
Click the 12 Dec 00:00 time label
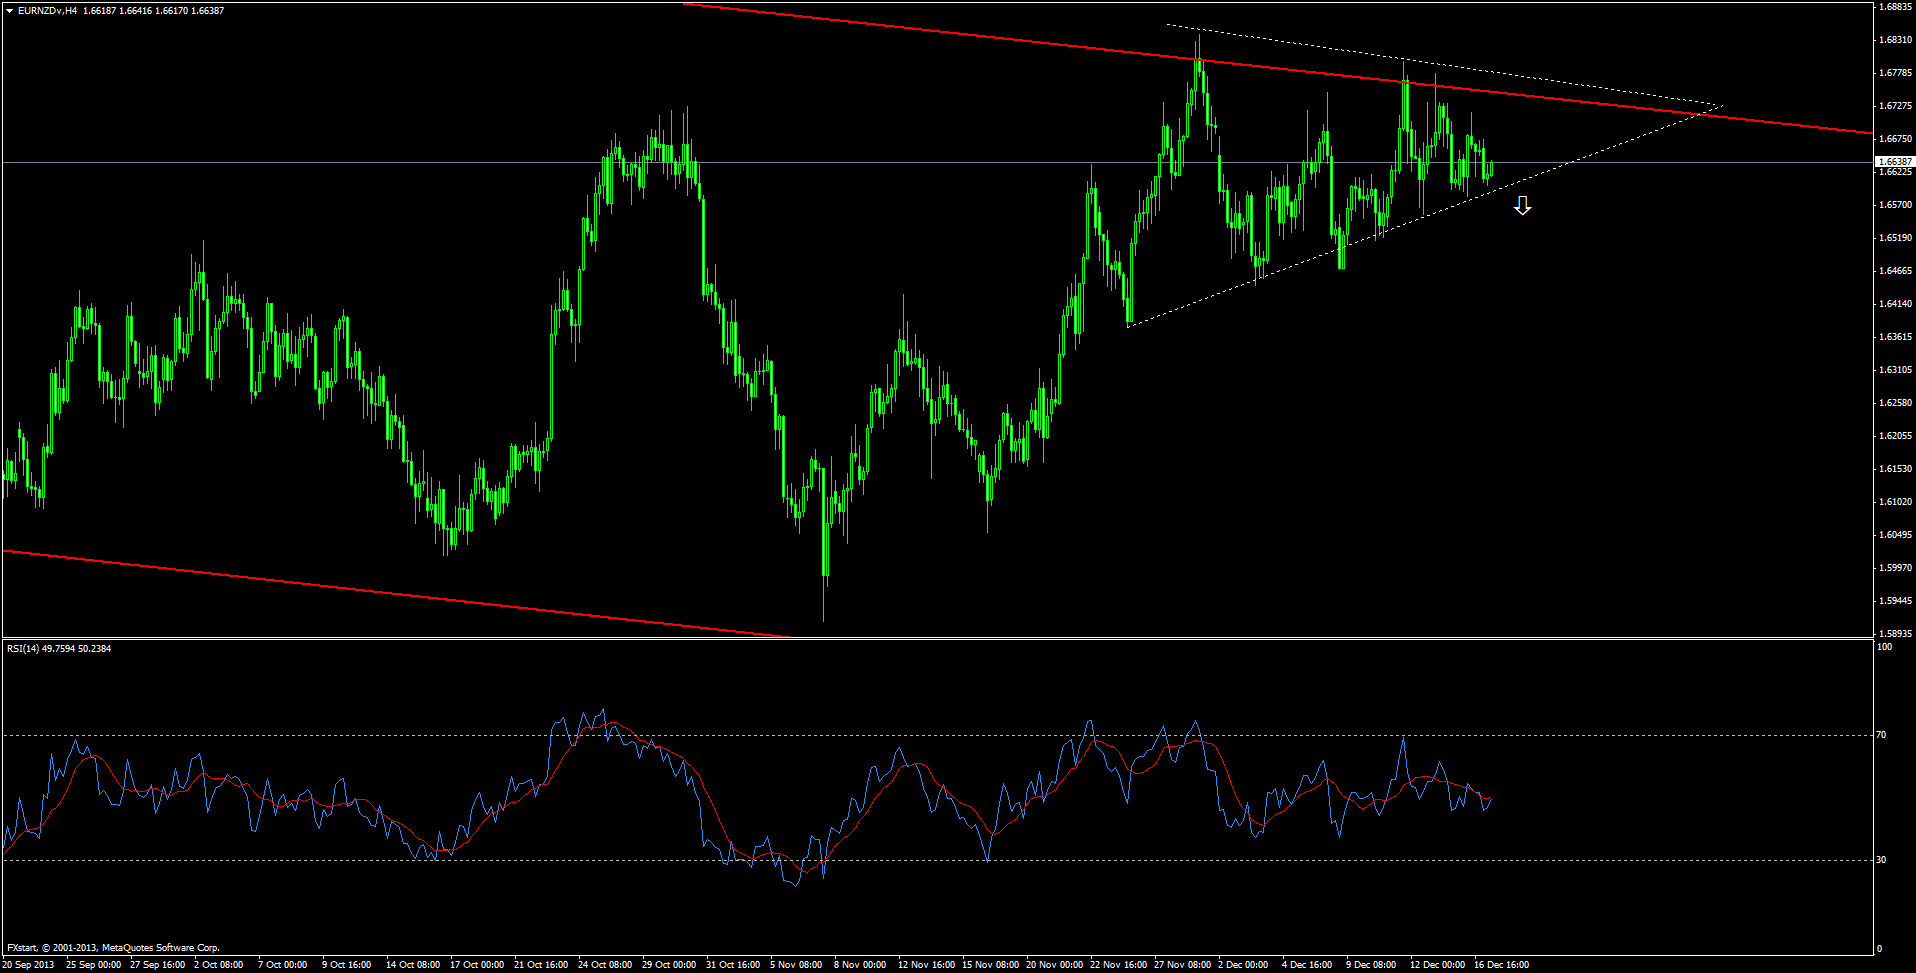(x=1438, y=965)
